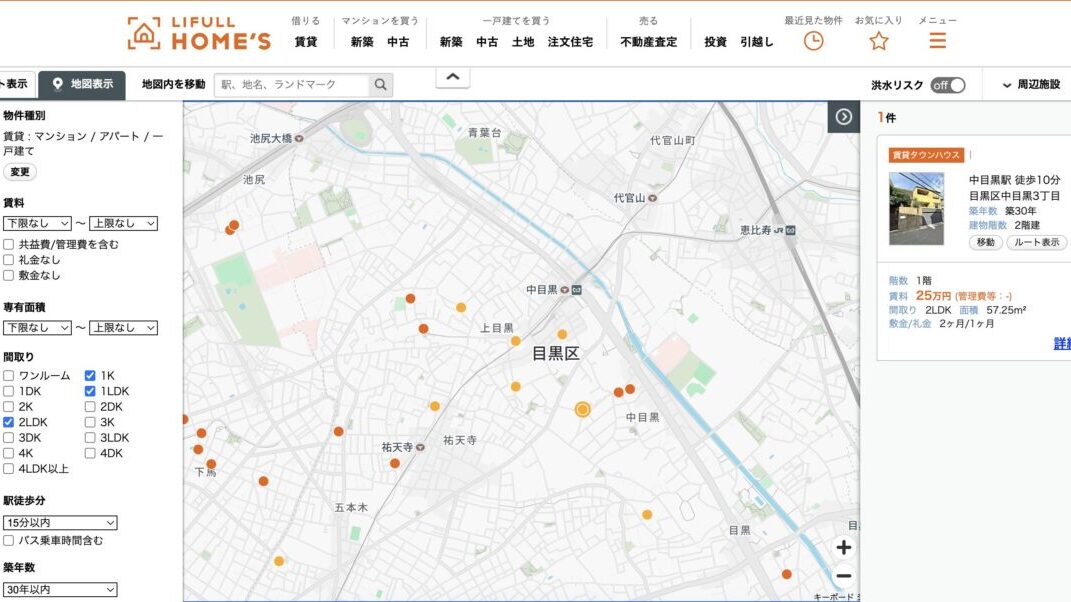Open 最近見た物件 via the clock icon

click(811, 40)
